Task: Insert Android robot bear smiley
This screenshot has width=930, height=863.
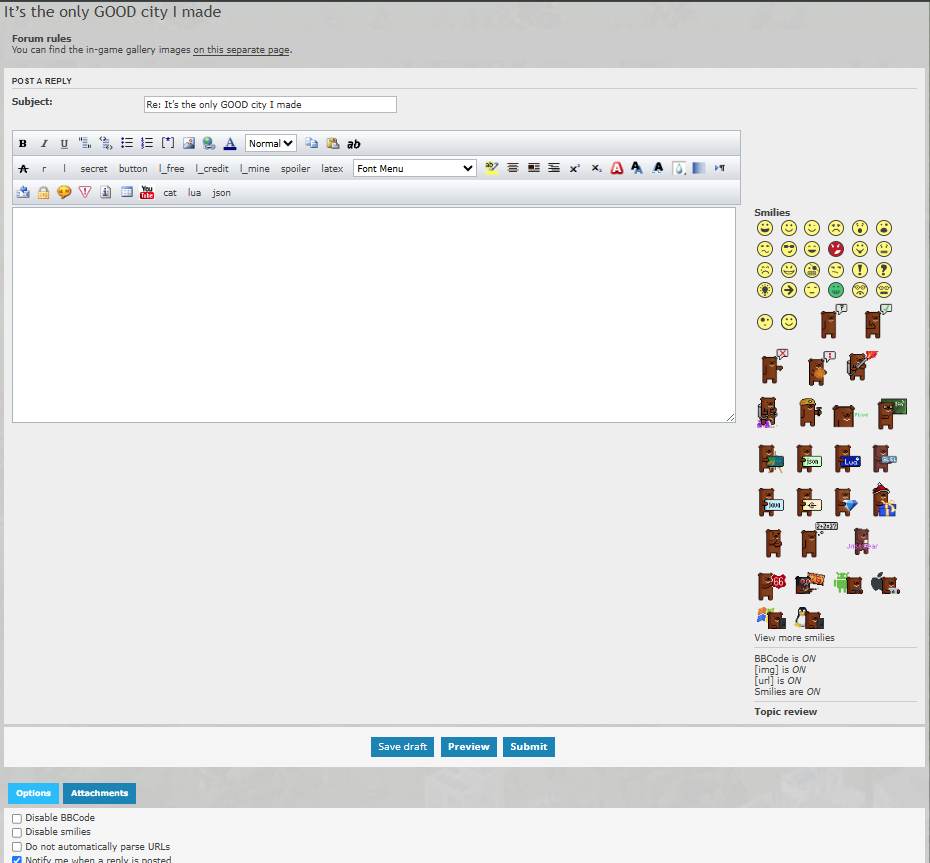Action: click(x=848, y=583)
